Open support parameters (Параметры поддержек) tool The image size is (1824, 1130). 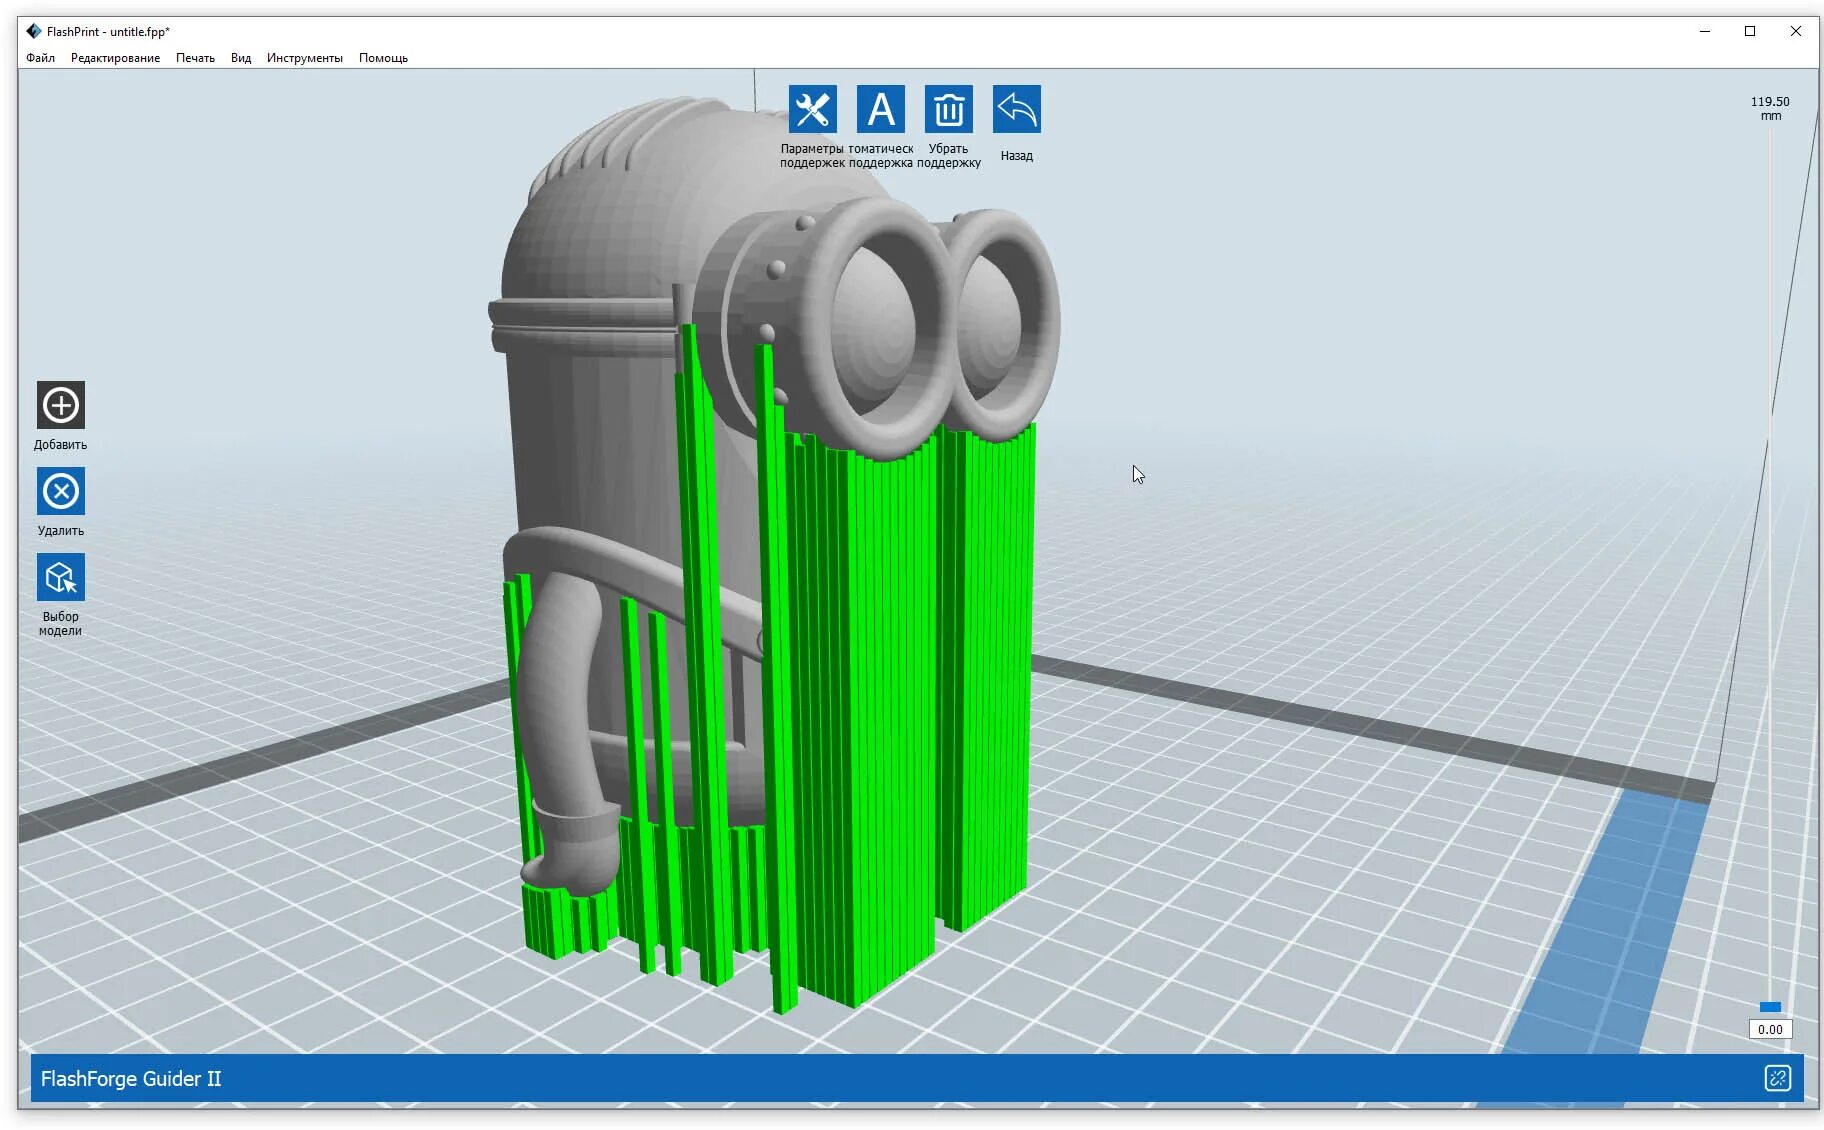tap(812, 109)
